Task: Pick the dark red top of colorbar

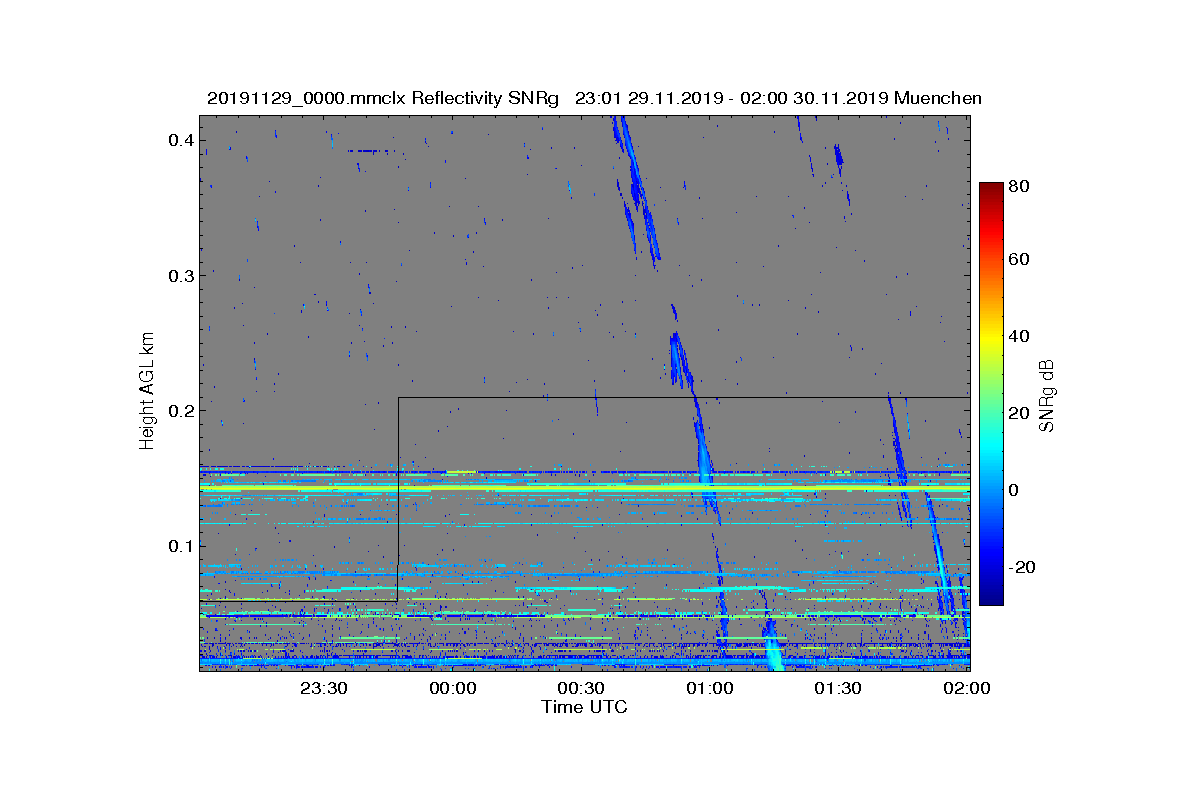Action: (x=991, y=190)
